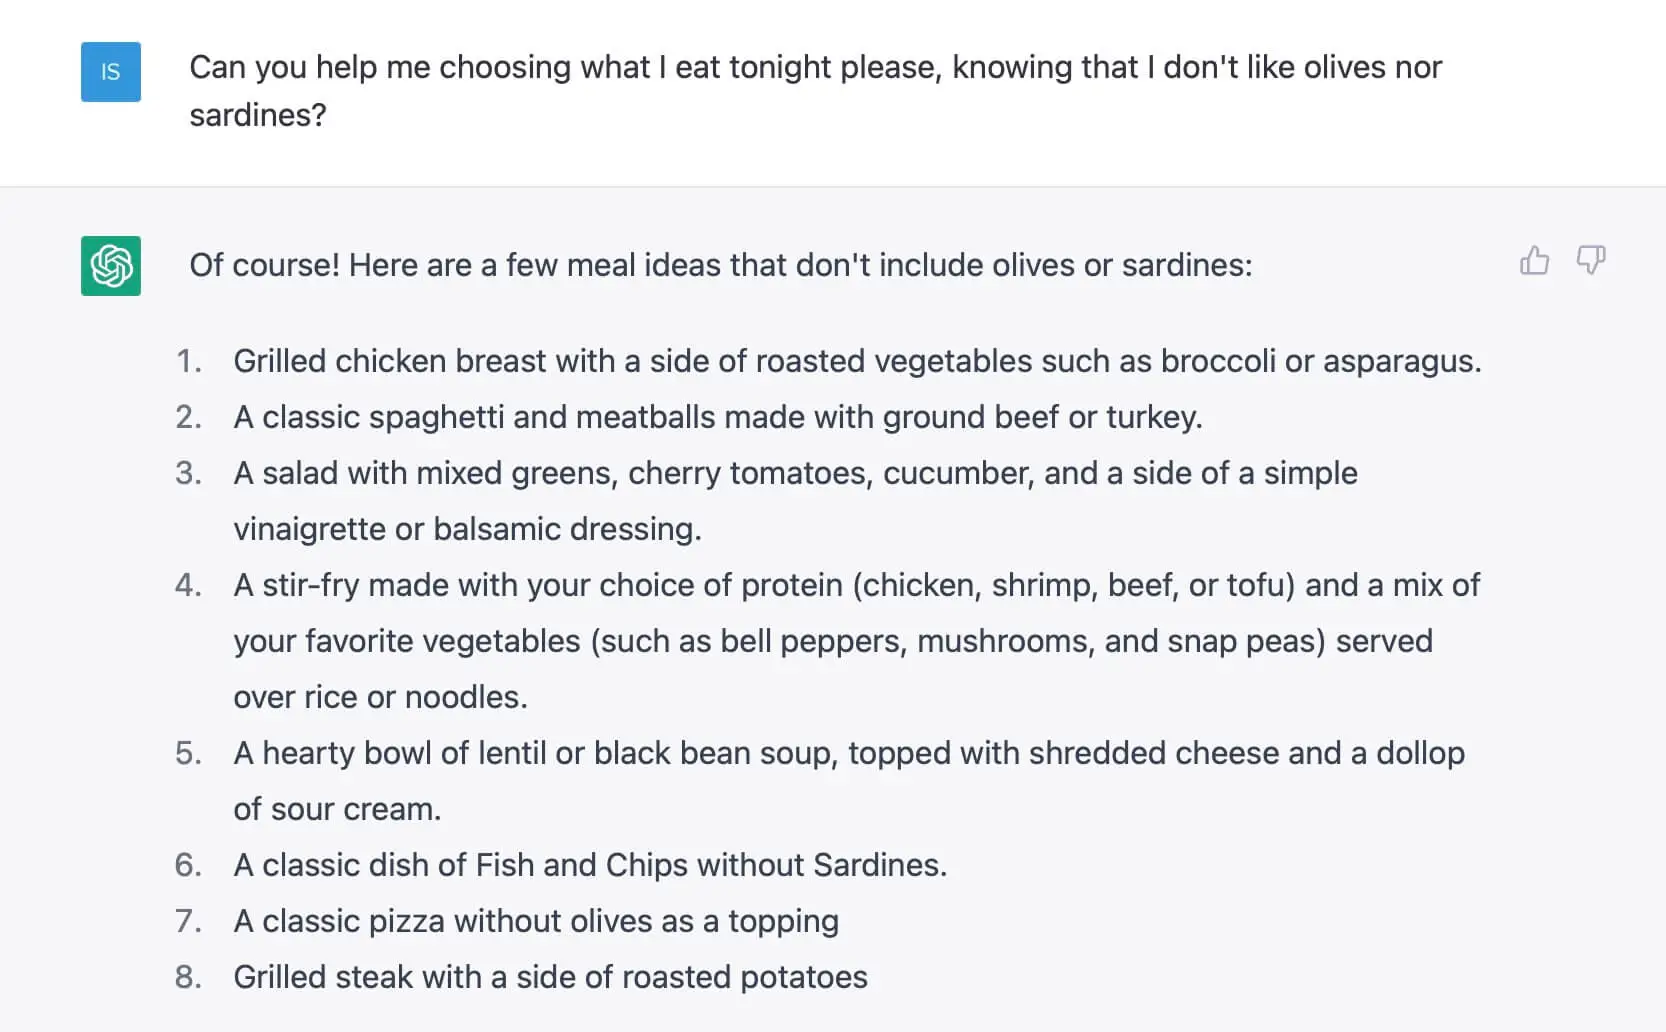Click the thumbs up icon

1534,261
